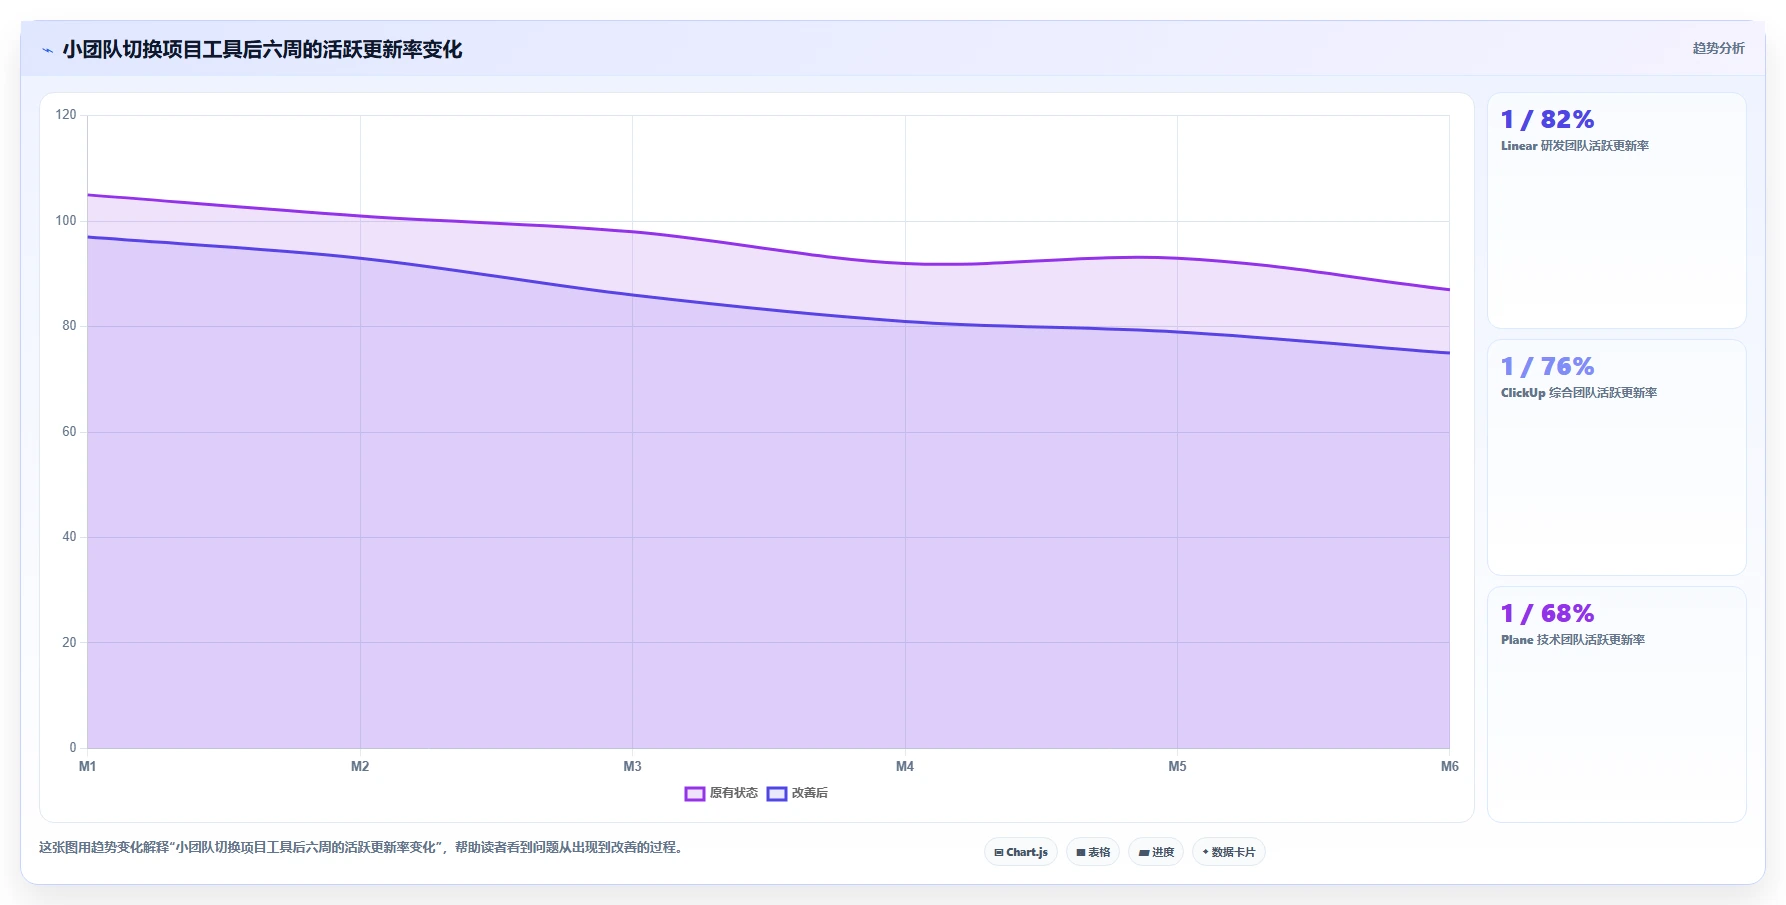Open the Chart.js tag
Viewport: 1786px width, 905px height.
[x=1021, y=852]
